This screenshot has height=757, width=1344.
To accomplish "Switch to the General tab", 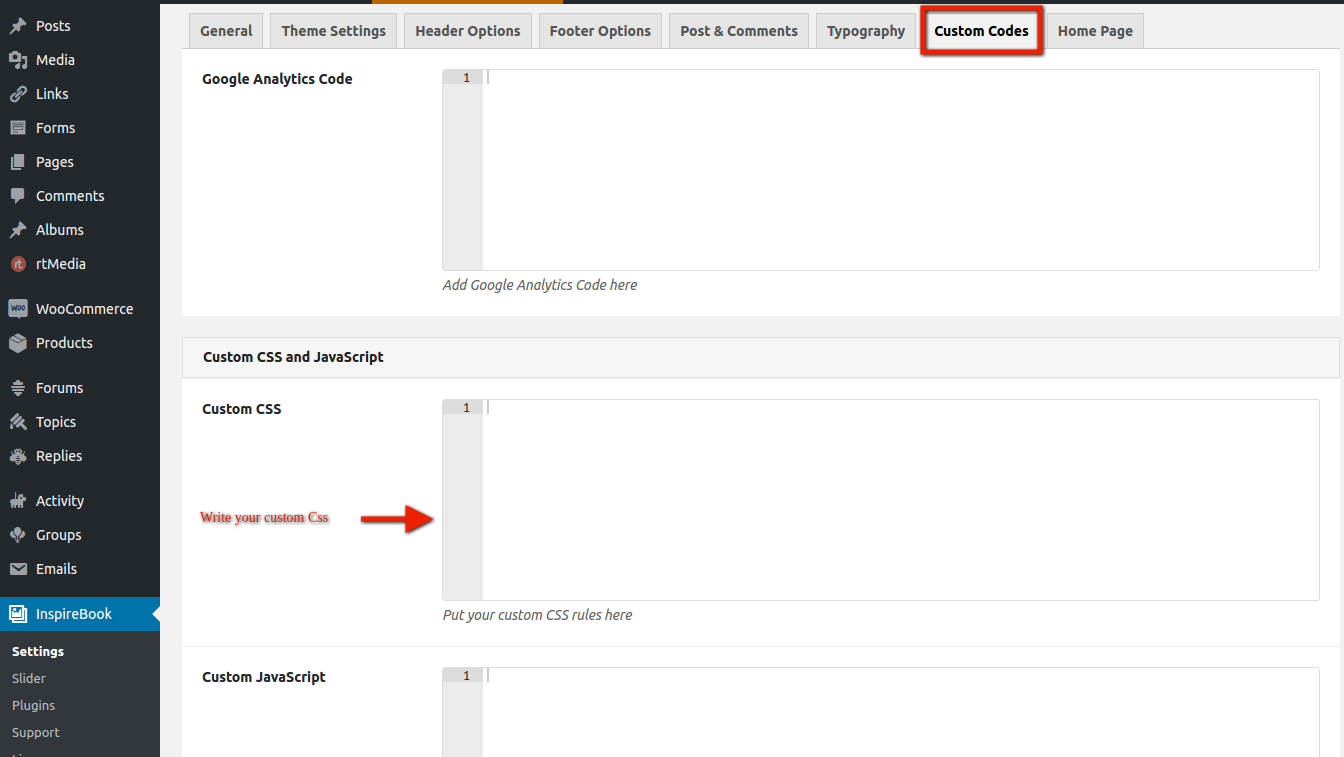I will point(226,31).
